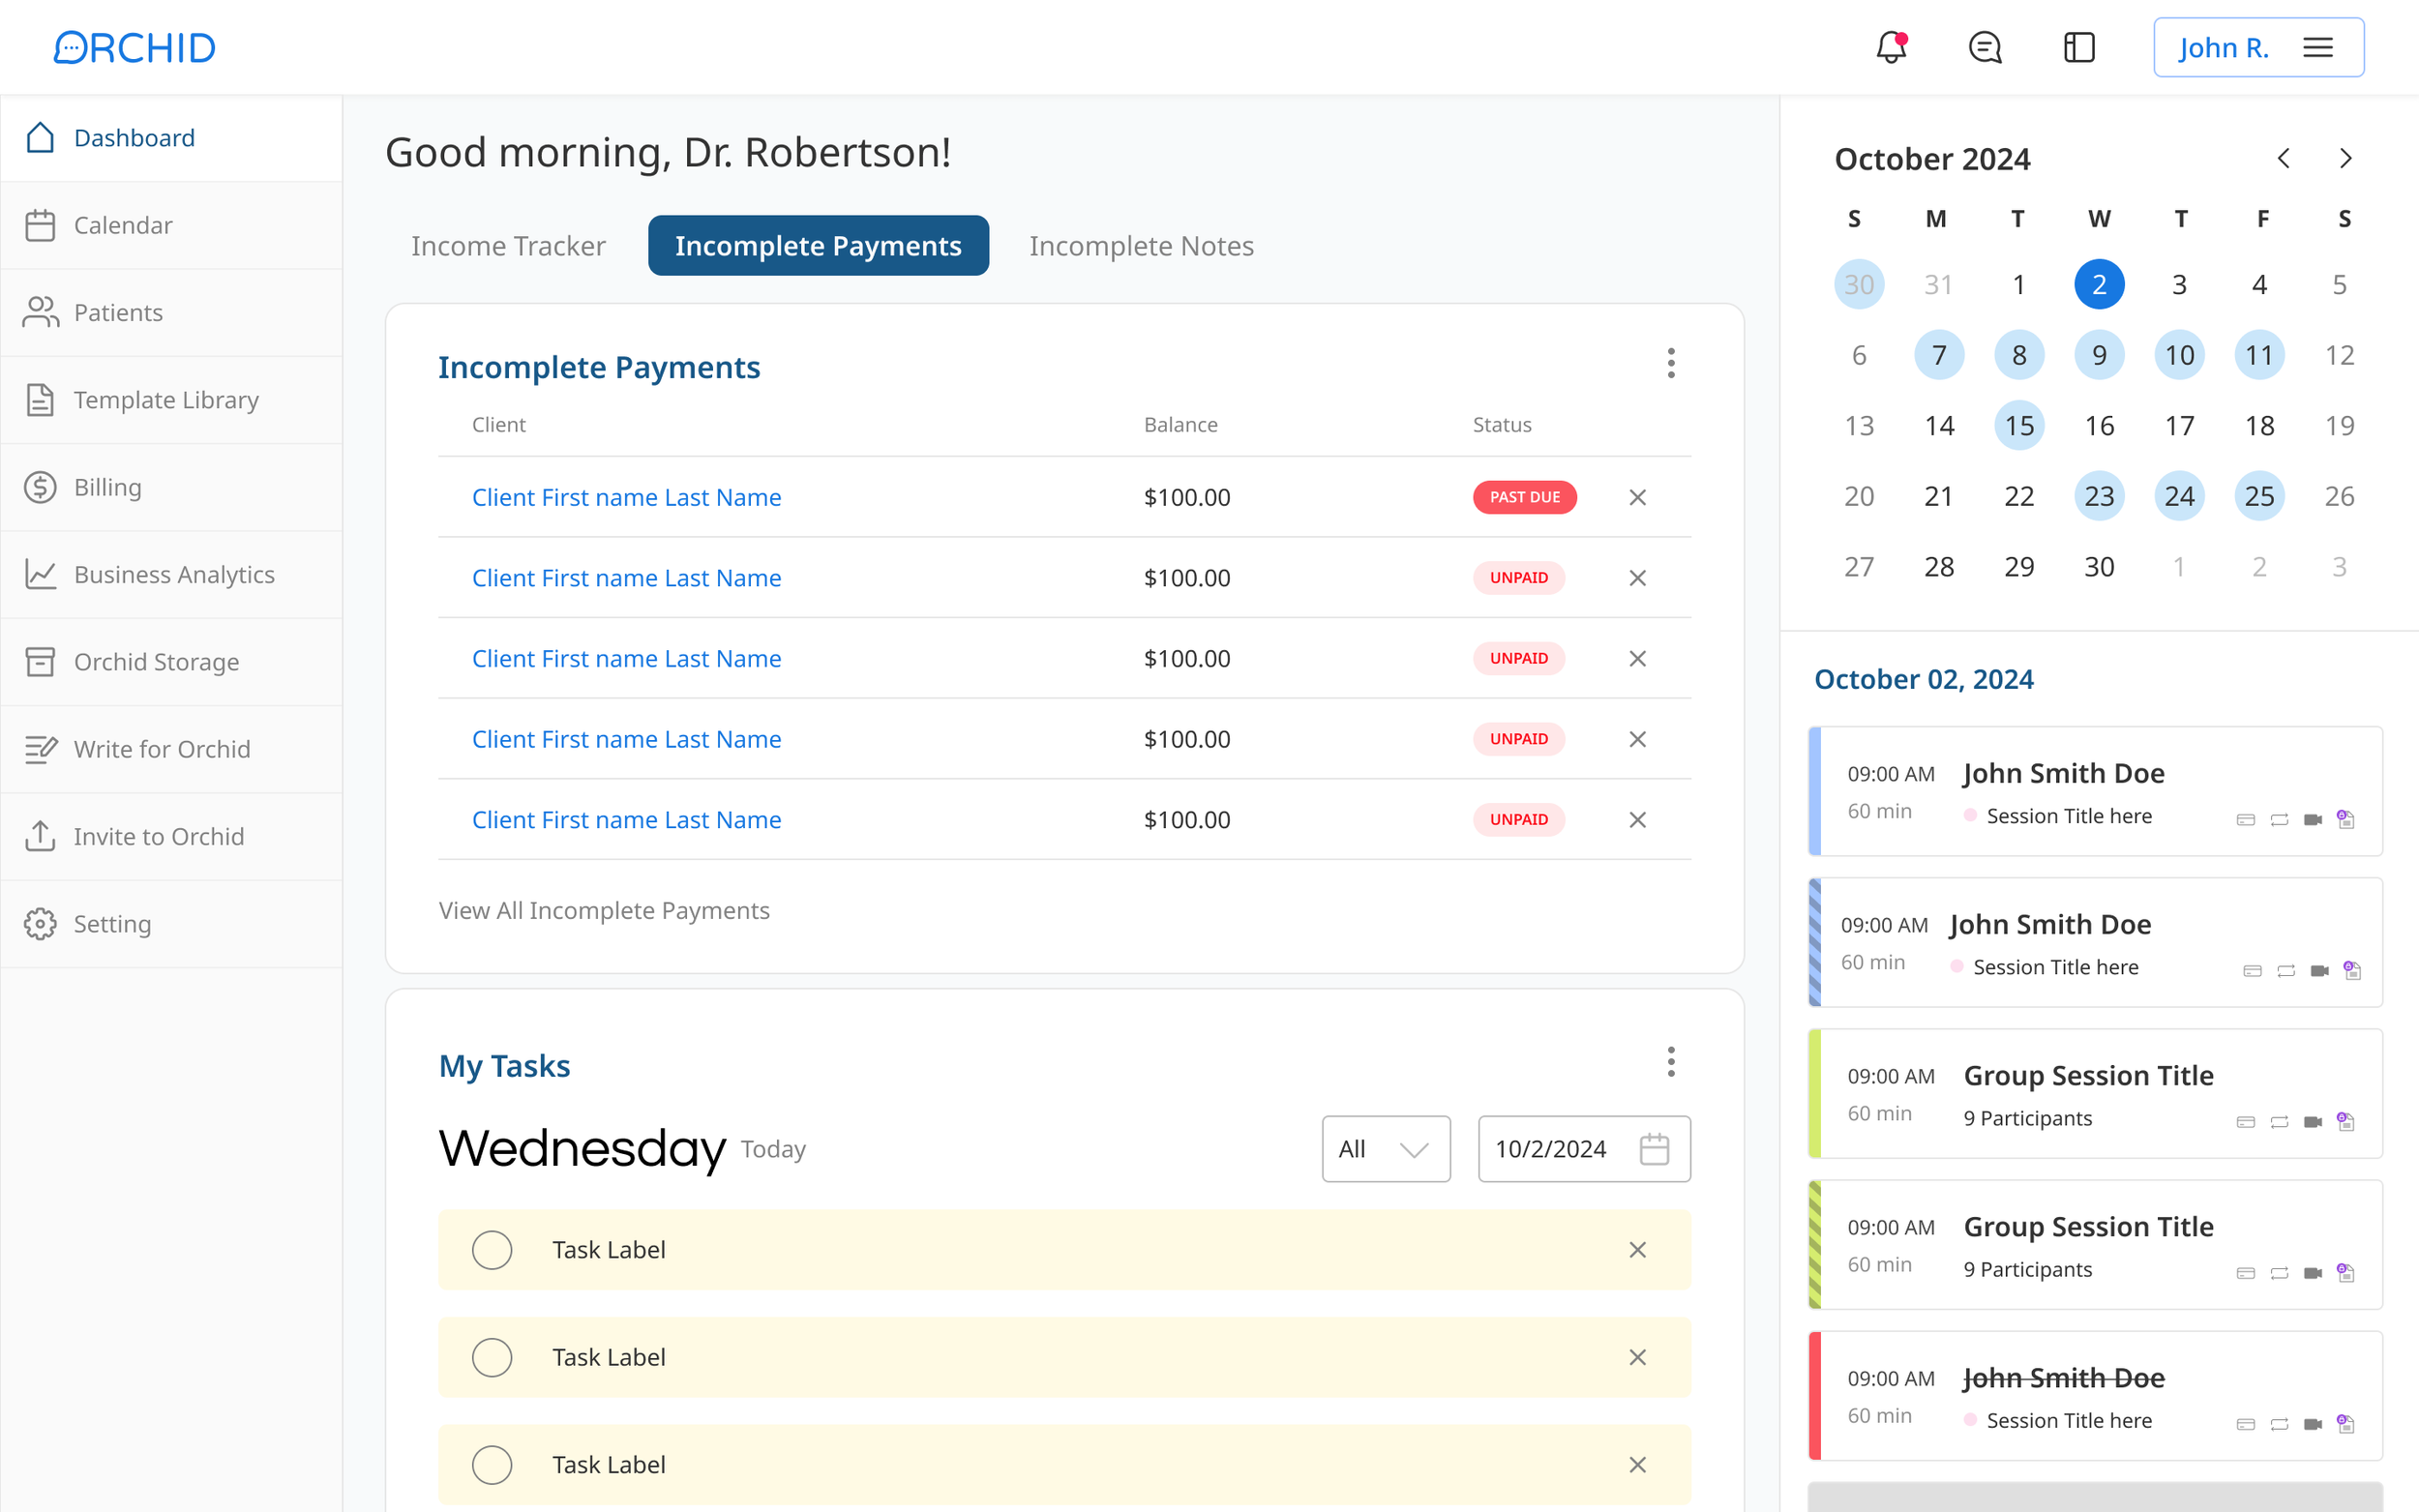Switch to the Income Tracker tab

[508, 245]
